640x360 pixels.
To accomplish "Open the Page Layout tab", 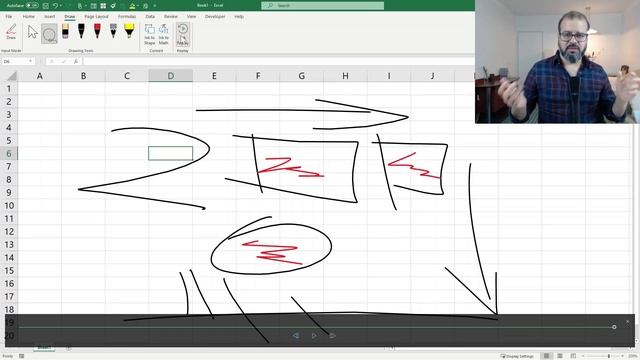I will click(96, 16).
